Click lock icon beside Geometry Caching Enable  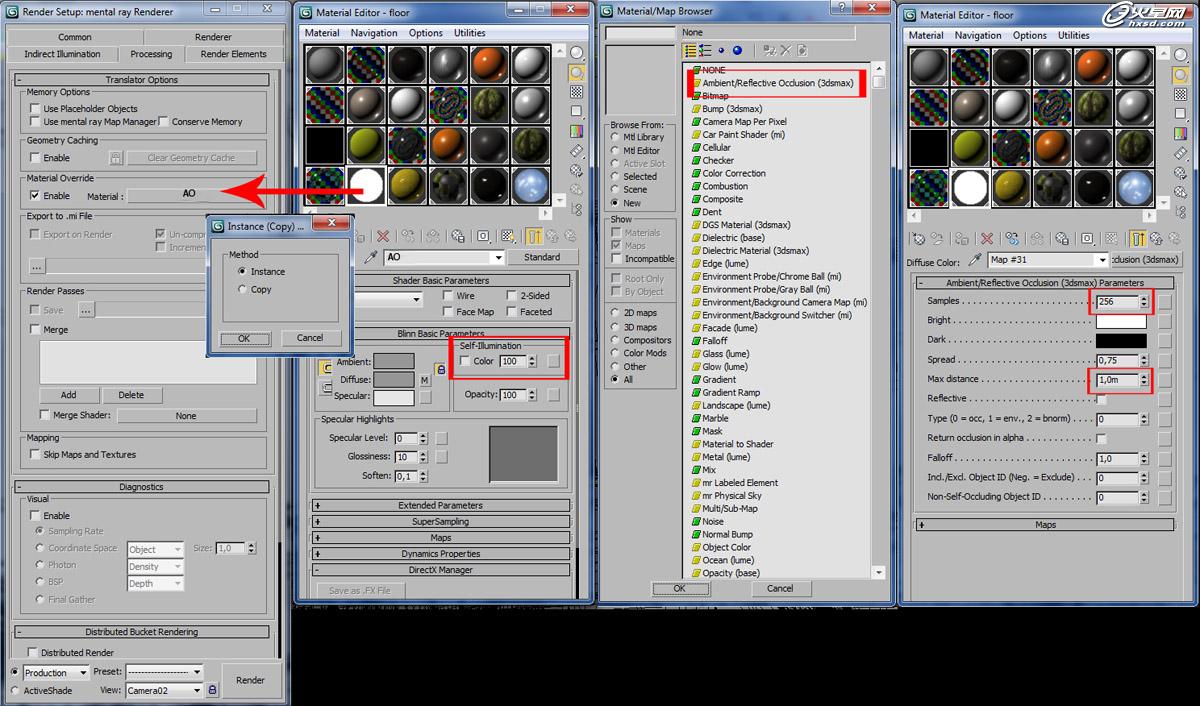click(x=116, y=158)
